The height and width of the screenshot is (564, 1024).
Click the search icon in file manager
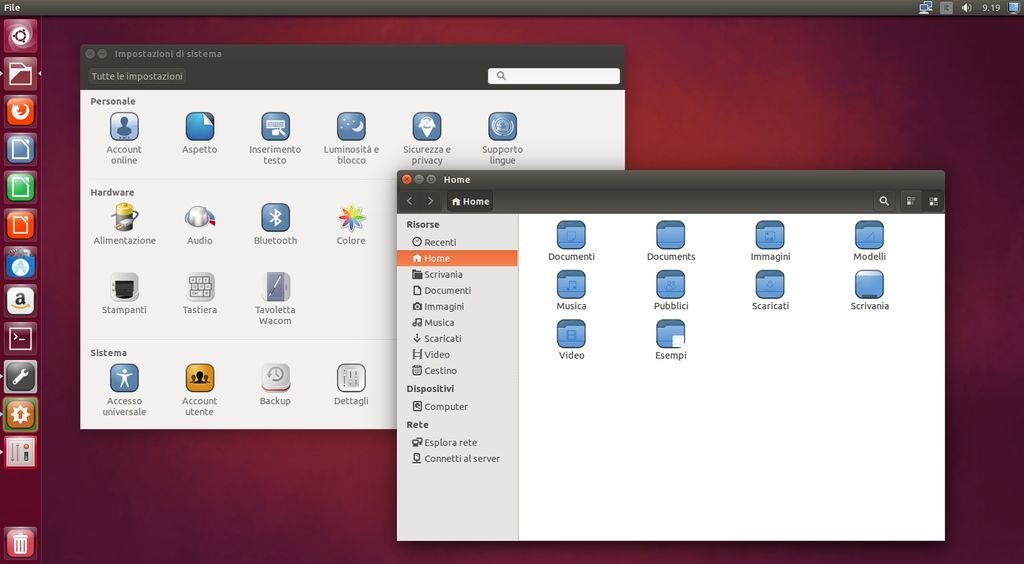point(884,201)
